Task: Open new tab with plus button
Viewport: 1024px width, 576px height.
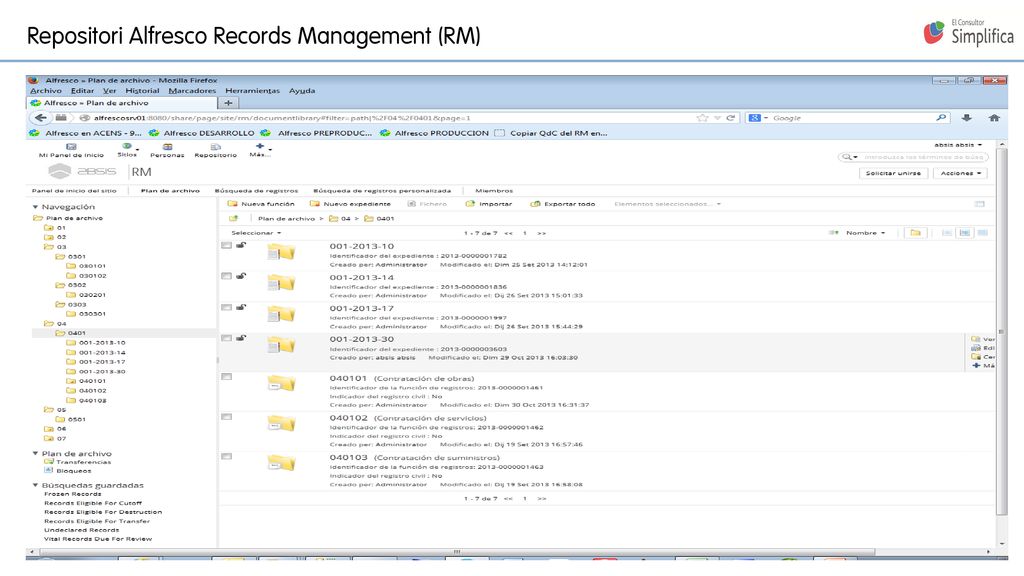Action: point(228,103)
